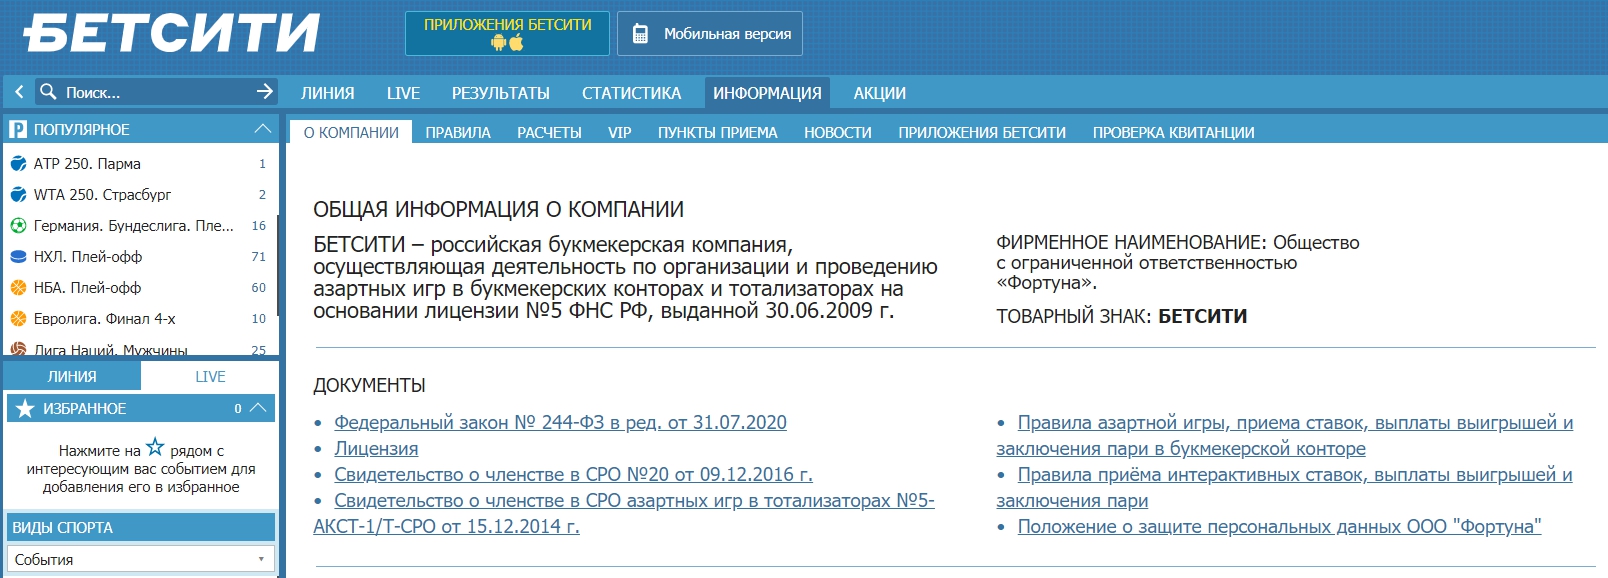This screenshot has width=1608, height=578.
Task: Open the ПРОВЕРКА КВИТАНЦИИ tab
Action: [x=1173, y=132]
